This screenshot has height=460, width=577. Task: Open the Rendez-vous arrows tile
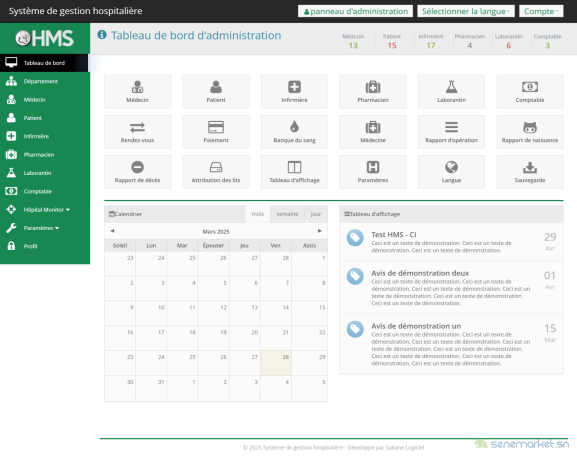pos(137,132)
